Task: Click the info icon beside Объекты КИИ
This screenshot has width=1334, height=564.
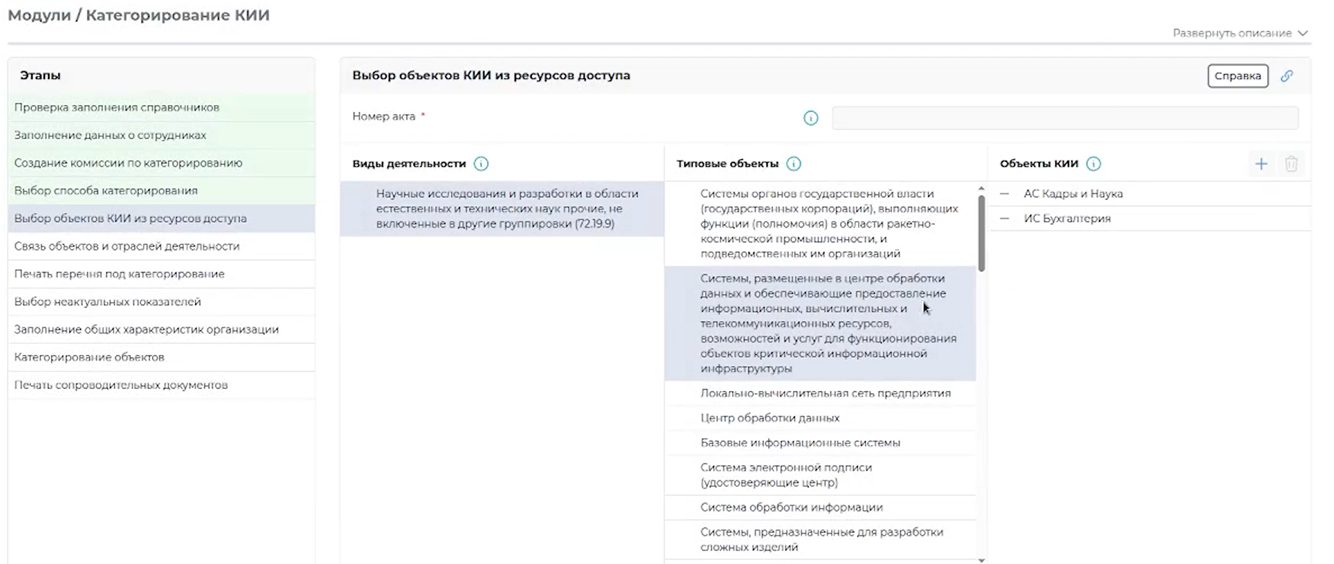Action: 1093,164
